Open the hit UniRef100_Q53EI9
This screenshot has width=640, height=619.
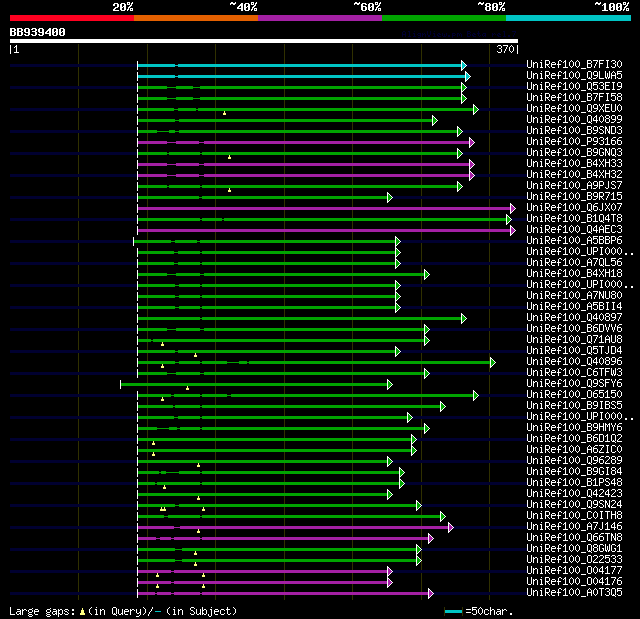(x=574, y=87)
